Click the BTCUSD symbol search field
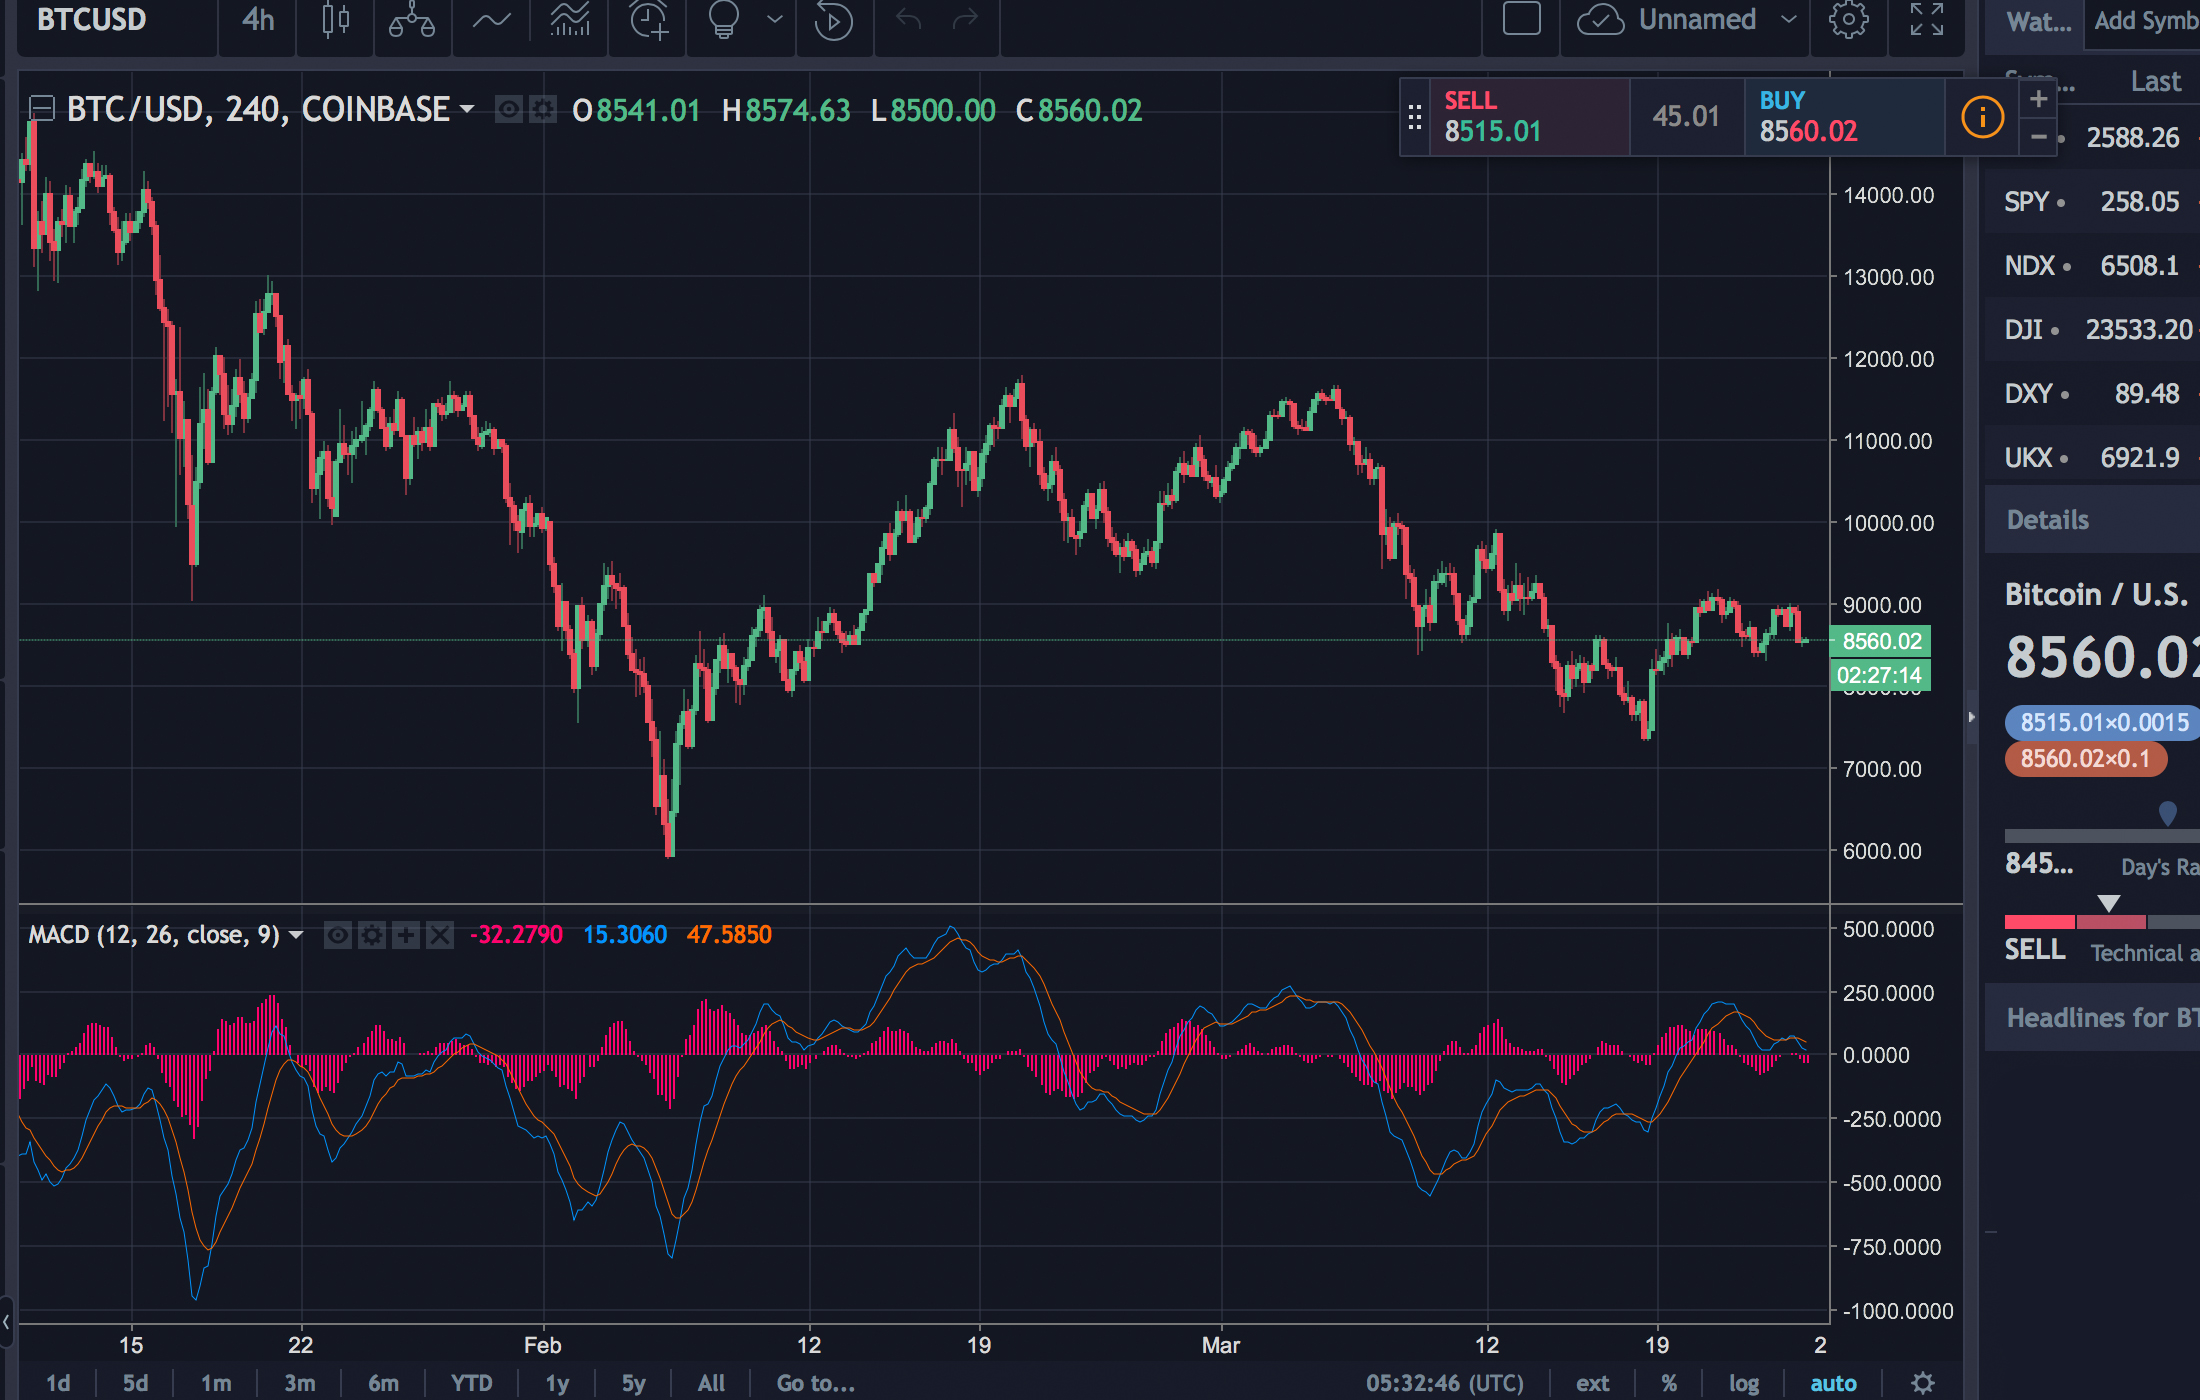The image size is (2200, 1400). coord(90,20)
